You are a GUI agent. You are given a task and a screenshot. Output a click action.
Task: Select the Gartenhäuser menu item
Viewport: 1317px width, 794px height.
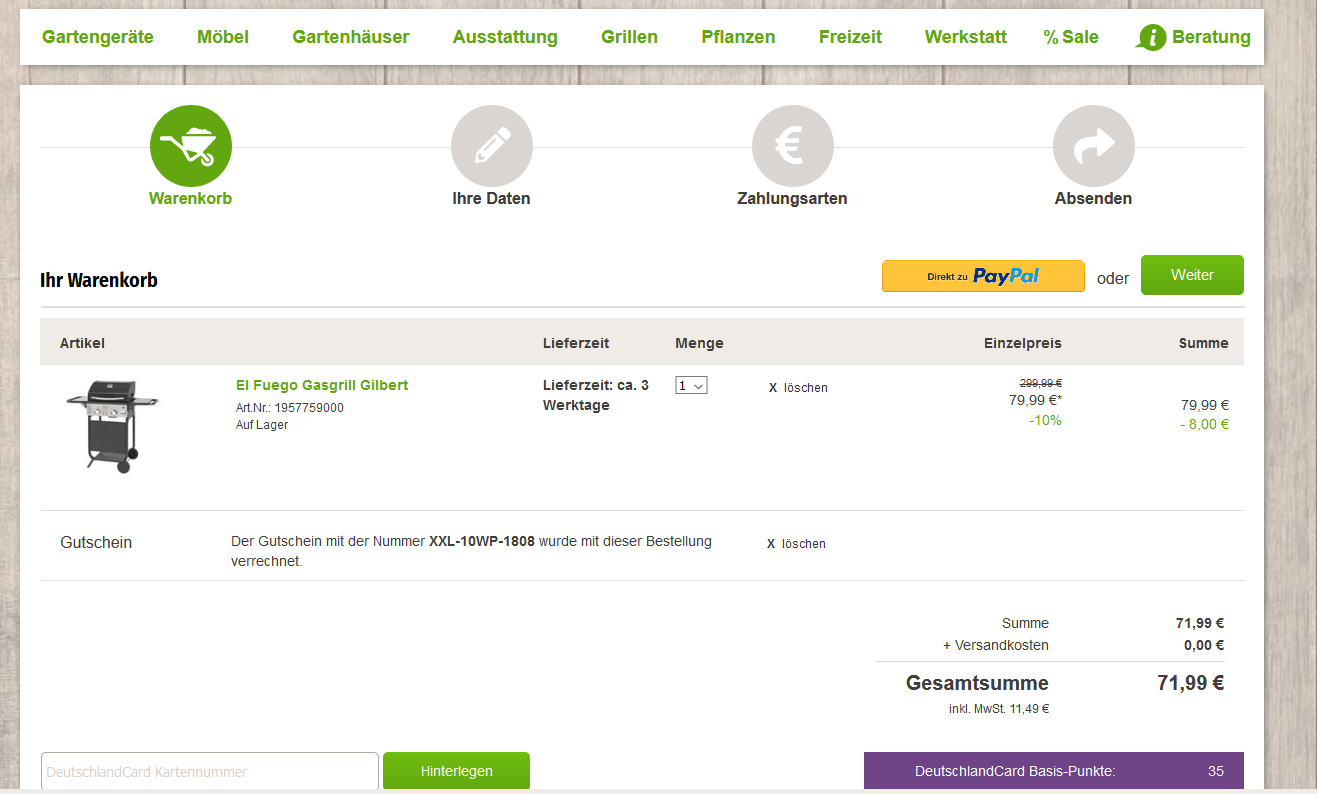[351, 37]
